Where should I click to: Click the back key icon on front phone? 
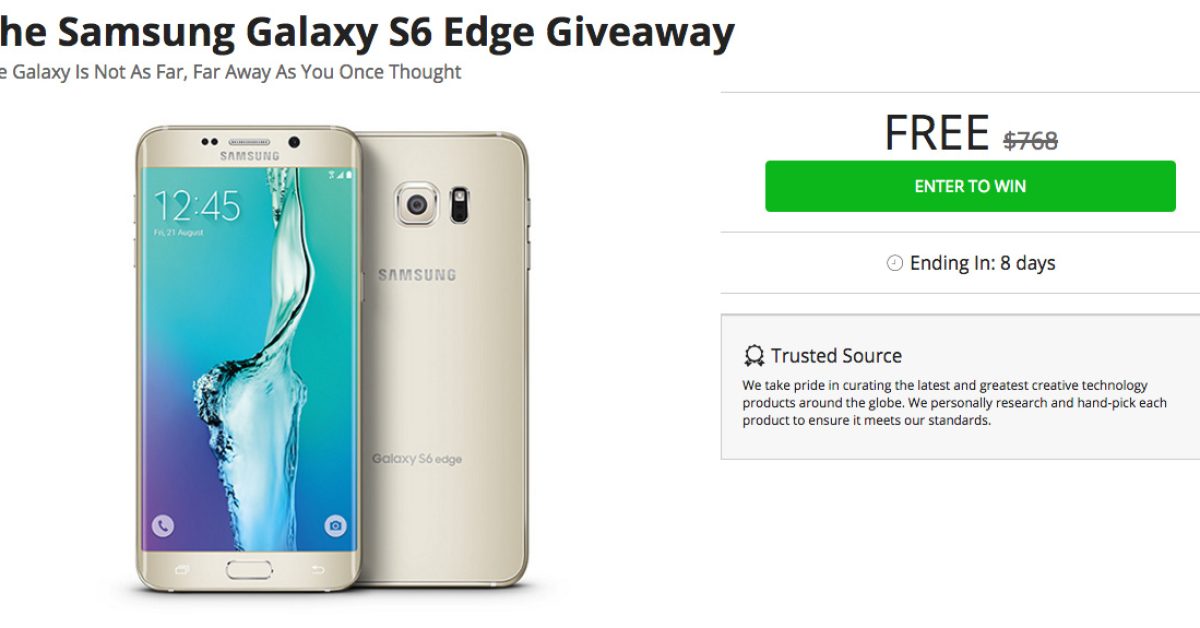(318, 570)
